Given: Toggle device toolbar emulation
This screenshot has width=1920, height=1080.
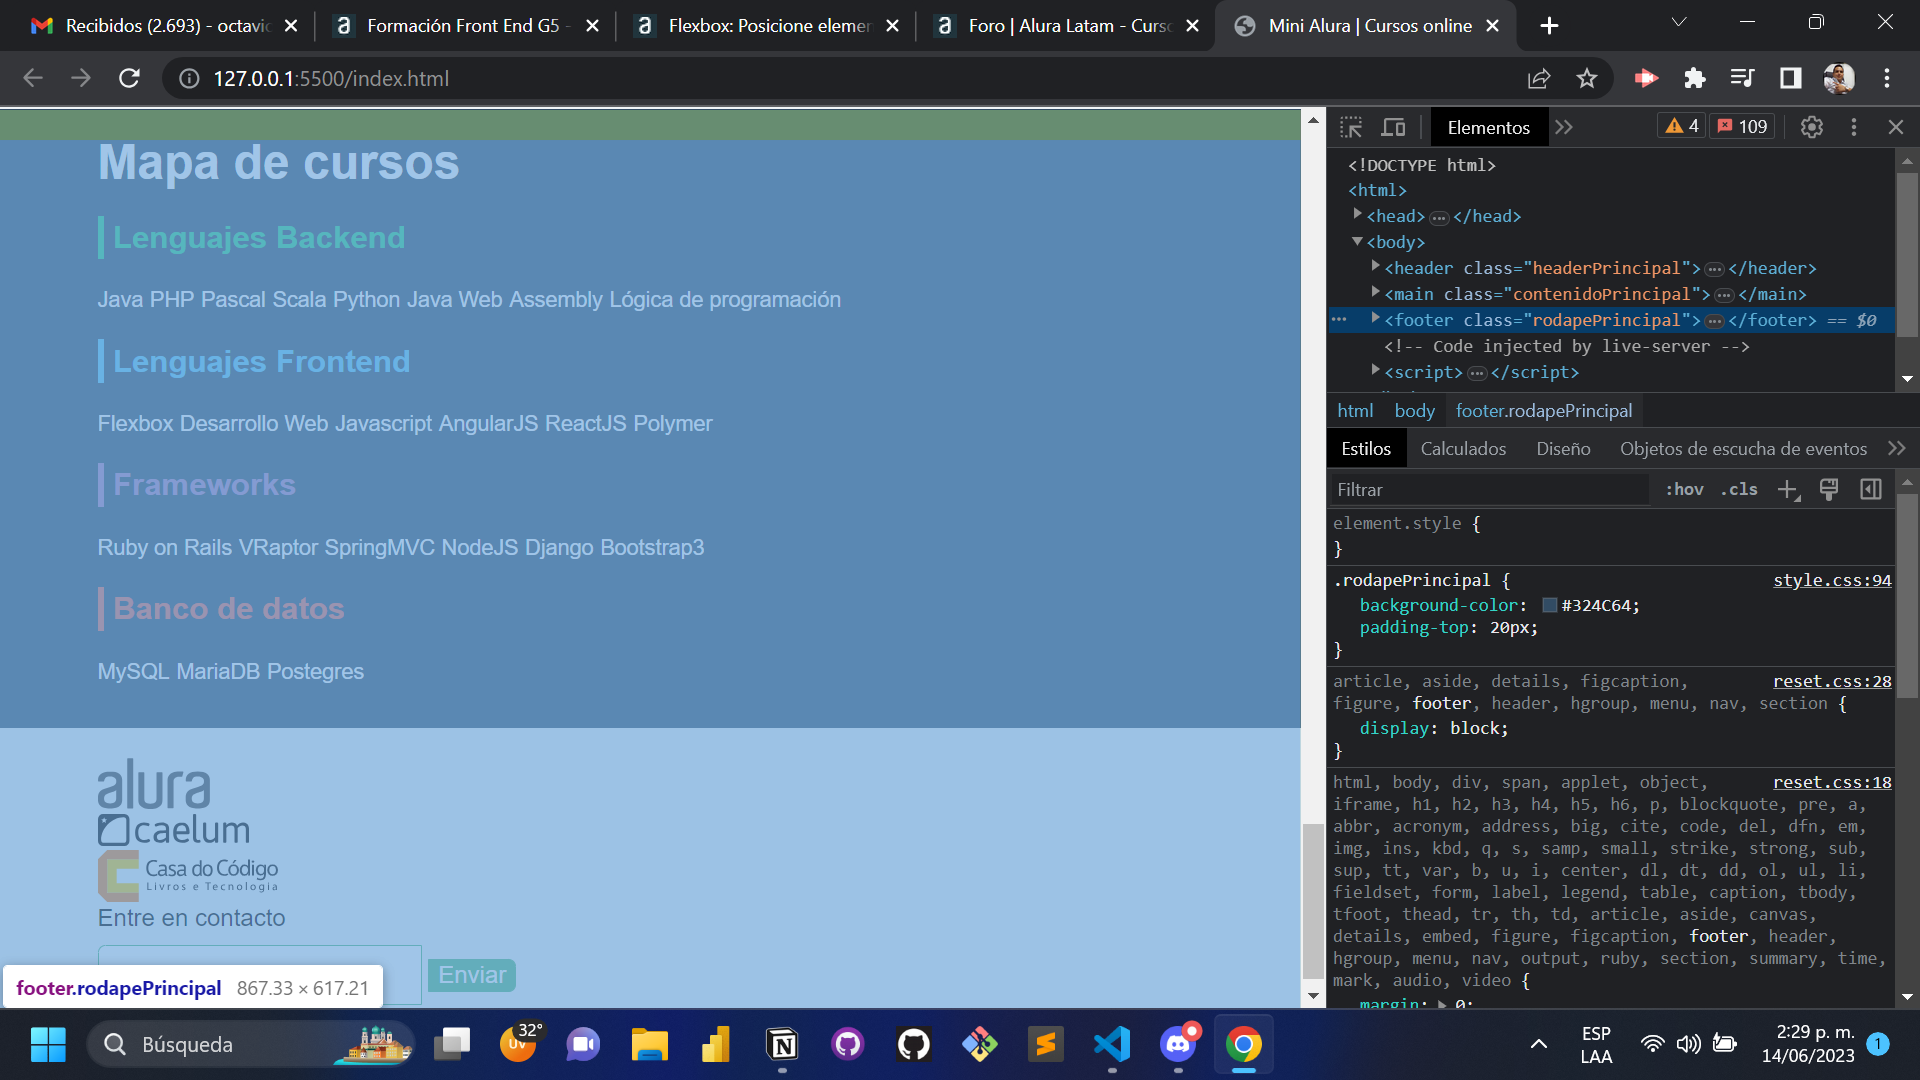Looking at the screenshot, I should (1393, 127).
